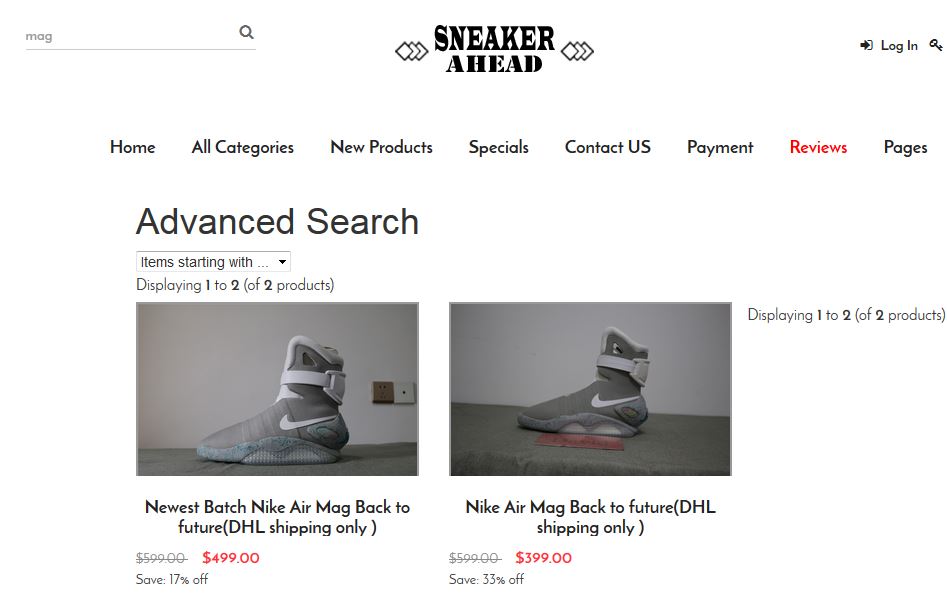Viewport: 947px width, 599px height.
Task: Click the diamond arrows left of logo
Action: tap(412, 52)
